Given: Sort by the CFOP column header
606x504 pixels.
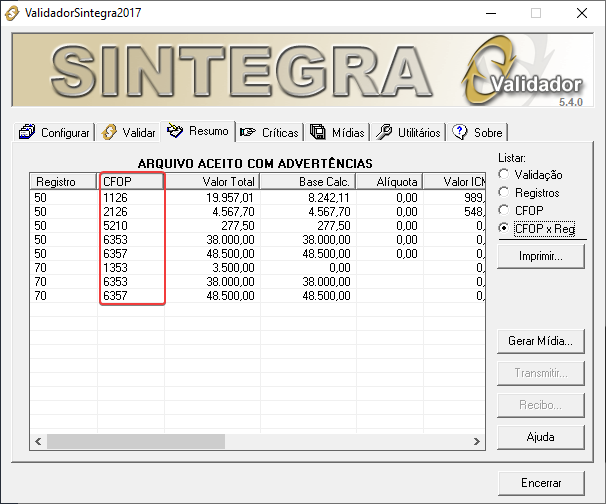Looking at the screenshot, I should pos(131,182).
